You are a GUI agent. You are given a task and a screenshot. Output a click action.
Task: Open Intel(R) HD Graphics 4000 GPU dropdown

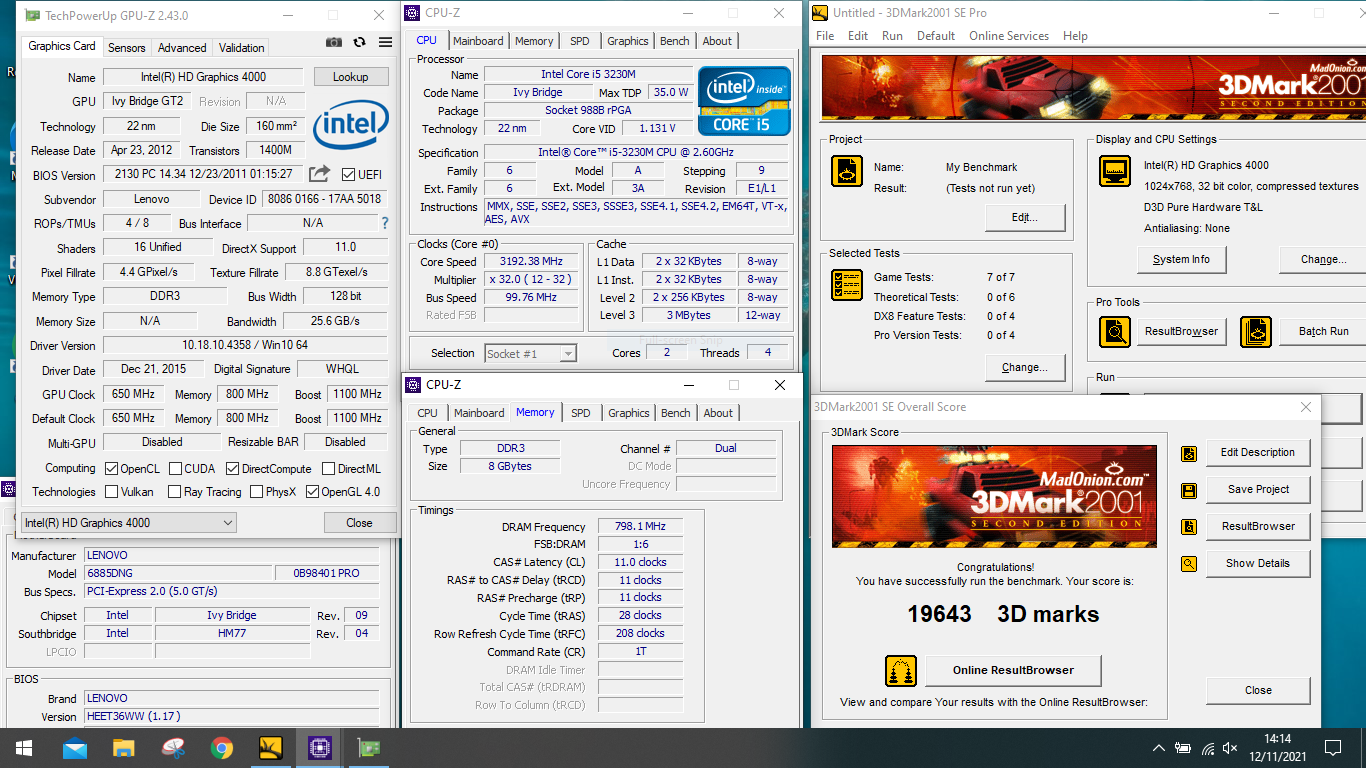coord(128,523)
